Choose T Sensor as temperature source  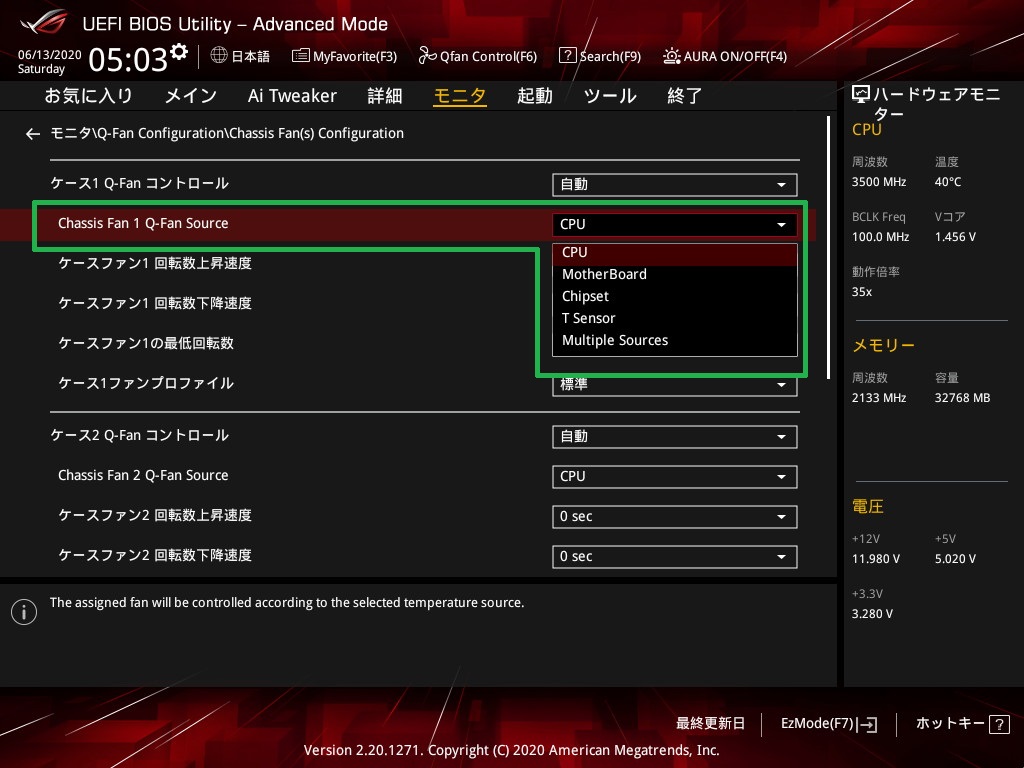[675, 319]
